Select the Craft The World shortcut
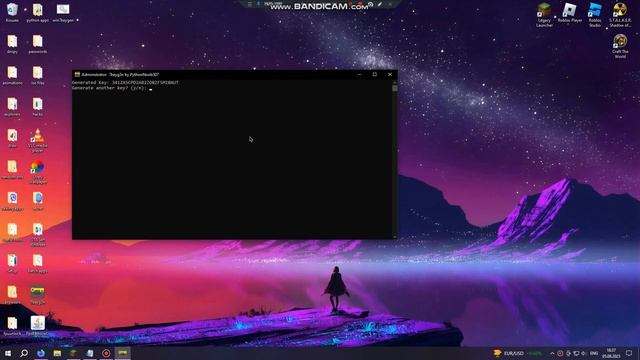Viewport: 640px width, 360px height. click(x=620, y=46)
